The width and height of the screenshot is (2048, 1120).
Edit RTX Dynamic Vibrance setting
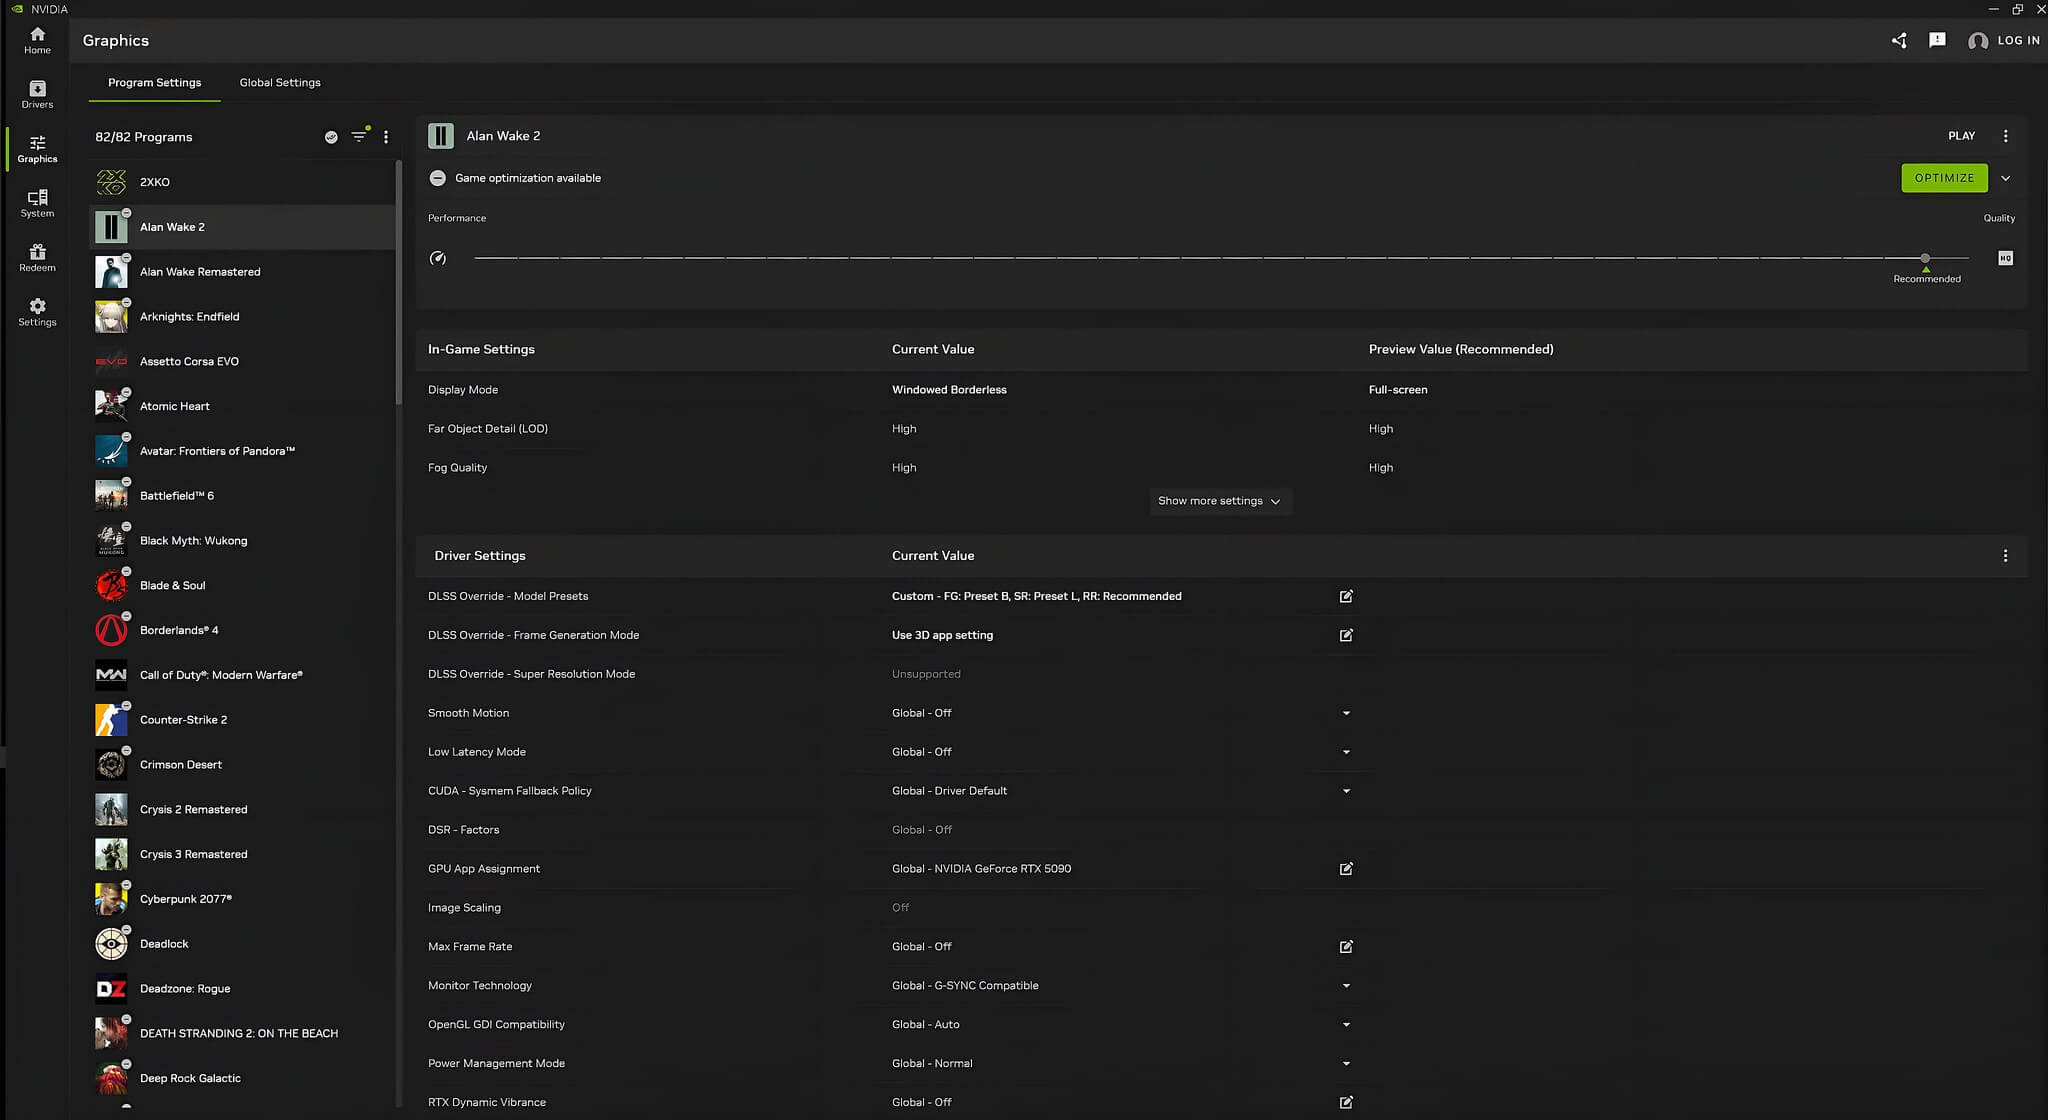coord(1346,1102)
